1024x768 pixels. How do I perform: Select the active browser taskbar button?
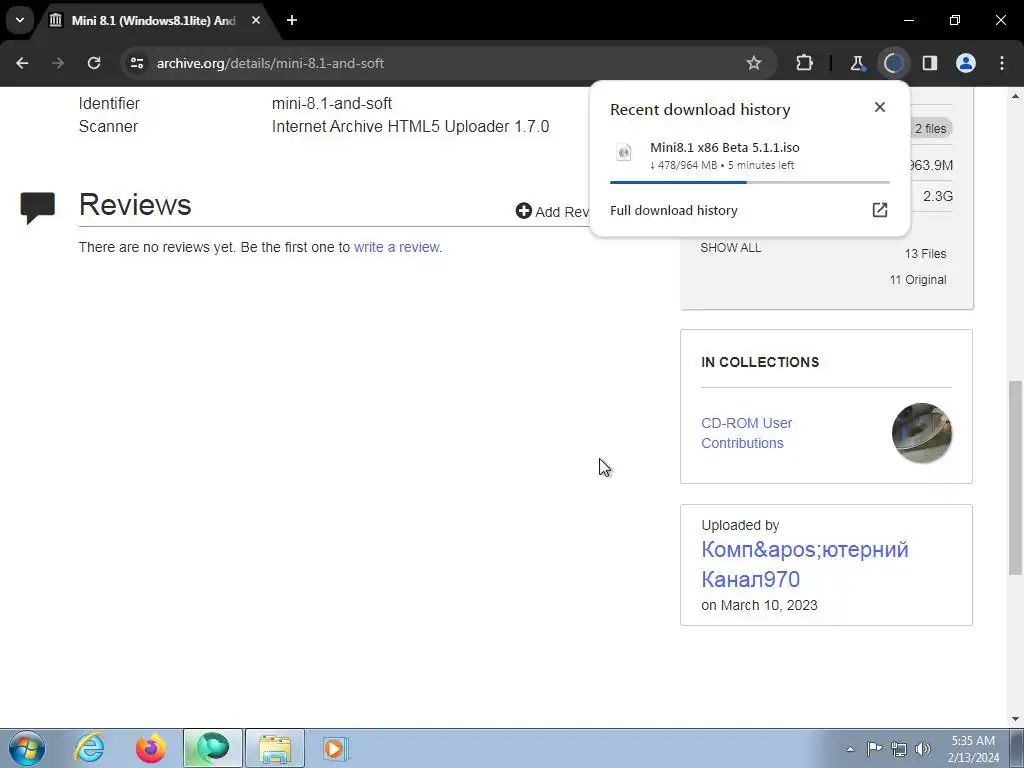tap(213, 748)
